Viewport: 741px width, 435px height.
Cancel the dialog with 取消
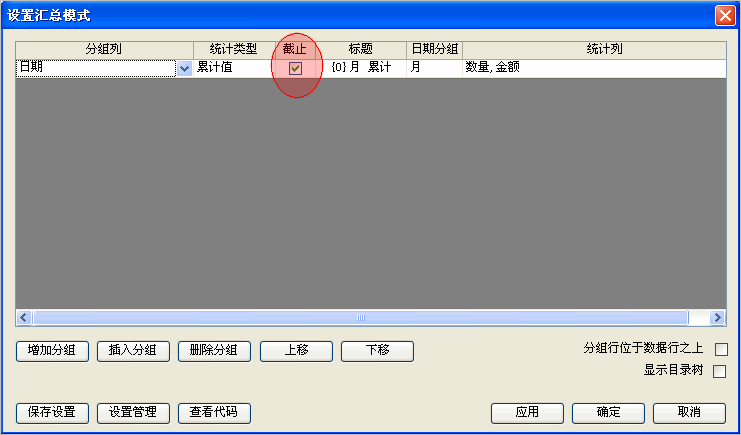[x=689, y=412]
